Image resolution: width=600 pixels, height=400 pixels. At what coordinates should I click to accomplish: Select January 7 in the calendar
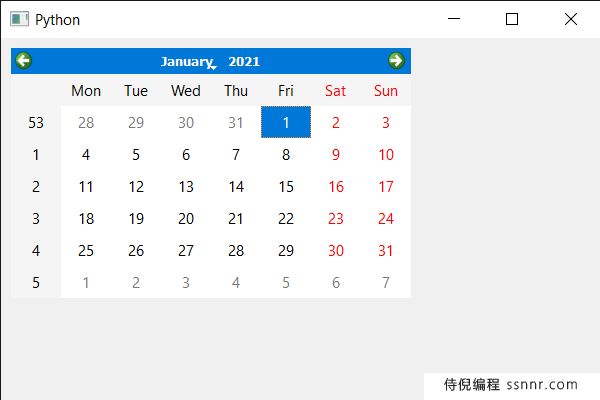[x=236, y=154]
